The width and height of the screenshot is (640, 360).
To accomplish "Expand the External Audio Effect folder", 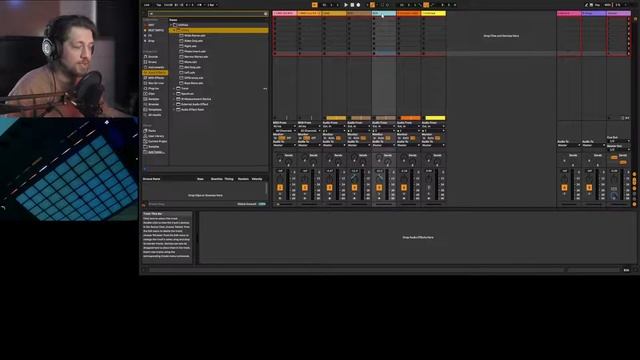I will (174, 104).
